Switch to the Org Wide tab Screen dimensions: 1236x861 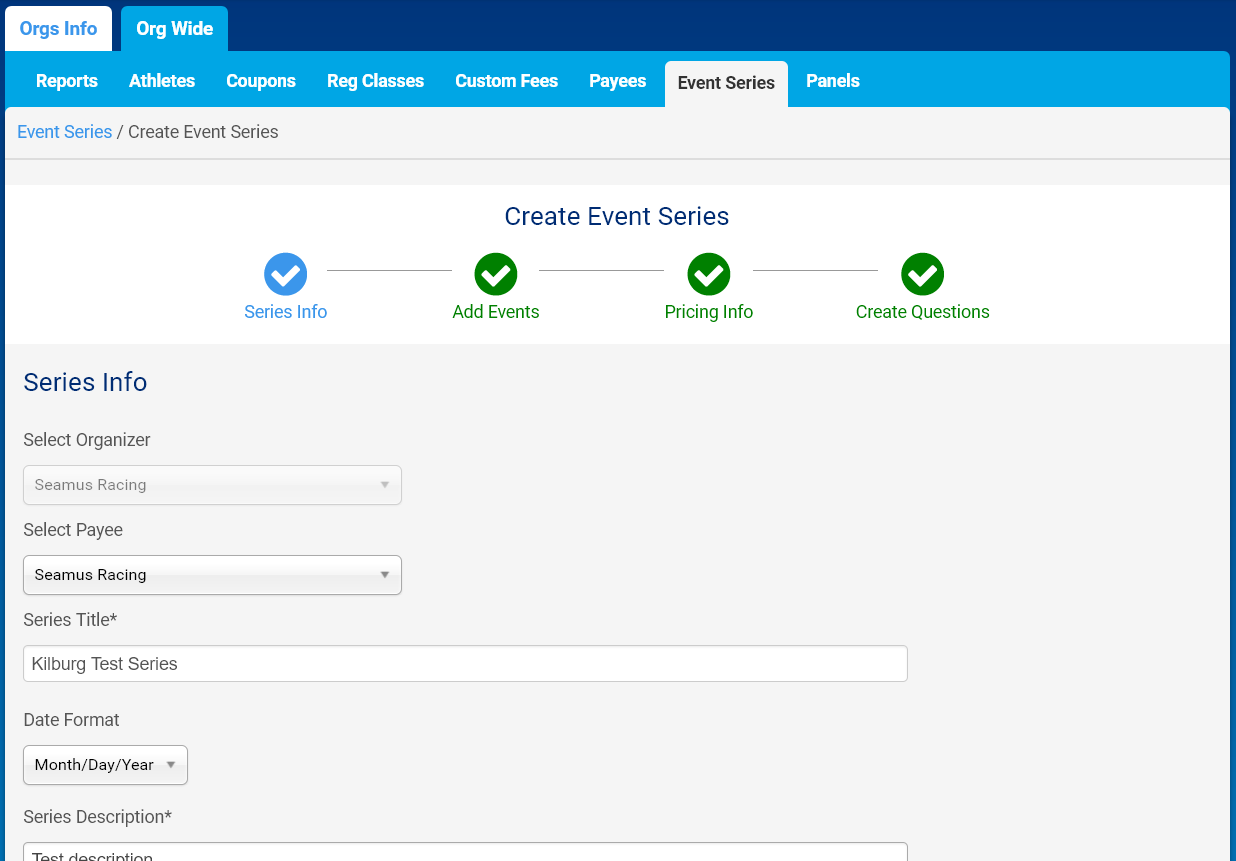(174, 28)
